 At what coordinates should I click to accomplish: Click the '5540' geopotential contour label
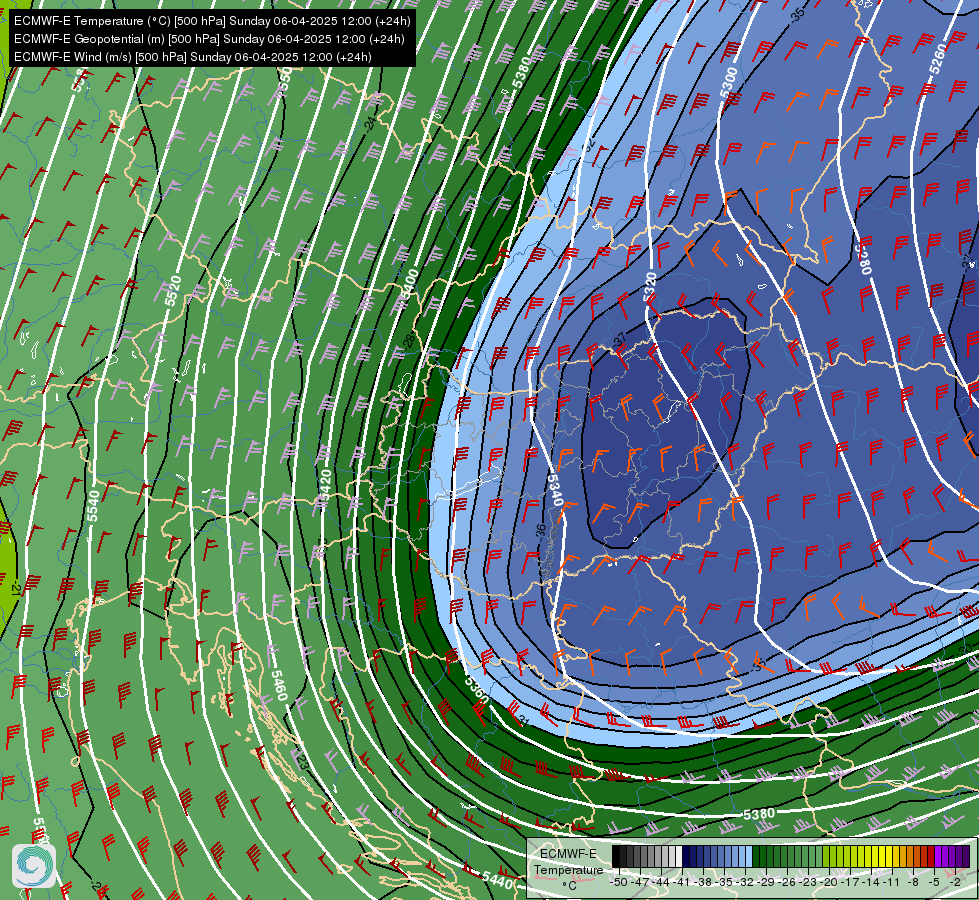(x=93, y=507)
